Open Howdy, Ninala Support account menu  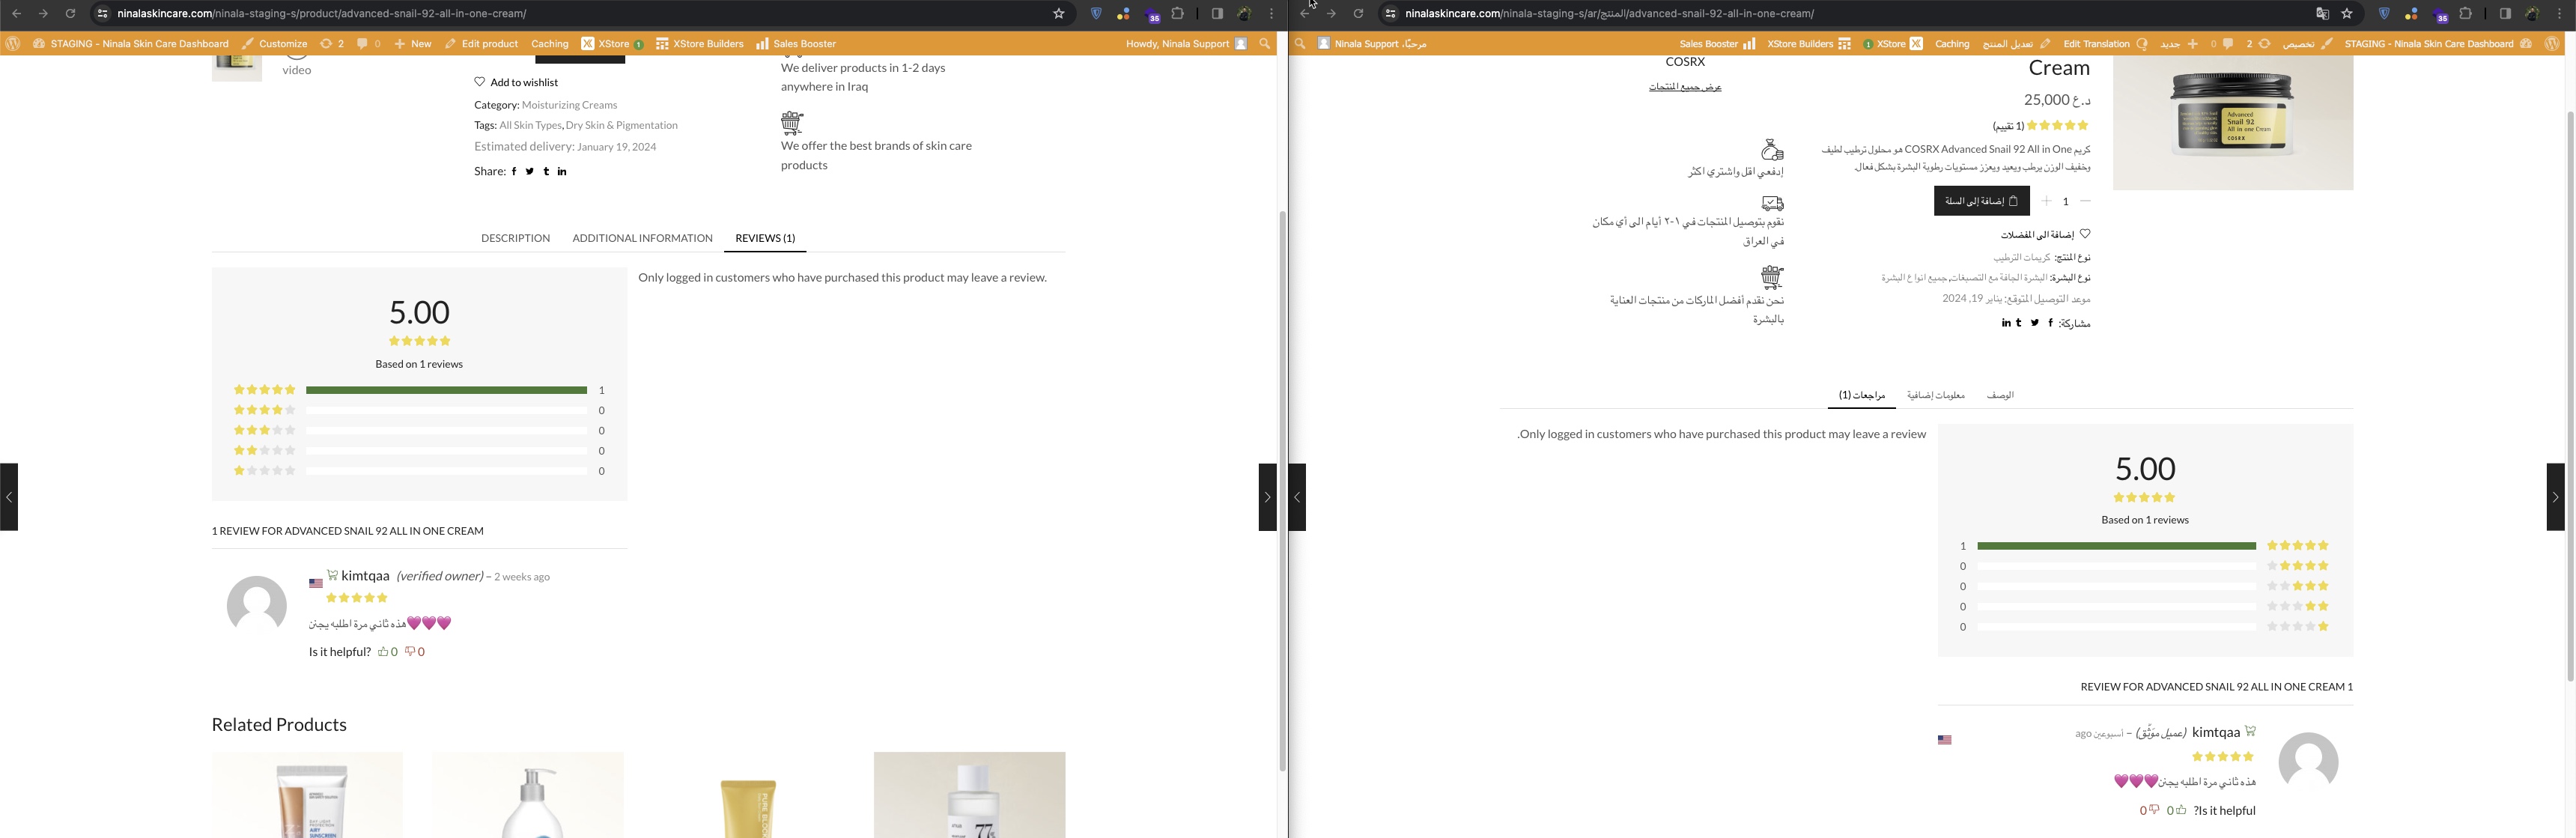tap(1186, 44)
